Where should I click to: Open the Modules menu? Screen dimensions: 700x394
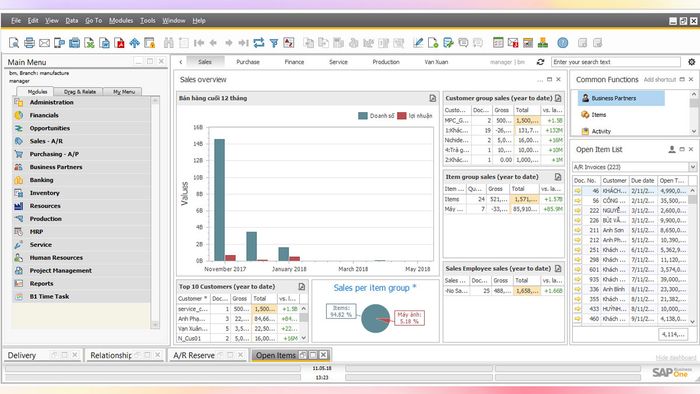click(x=121, y=21)
